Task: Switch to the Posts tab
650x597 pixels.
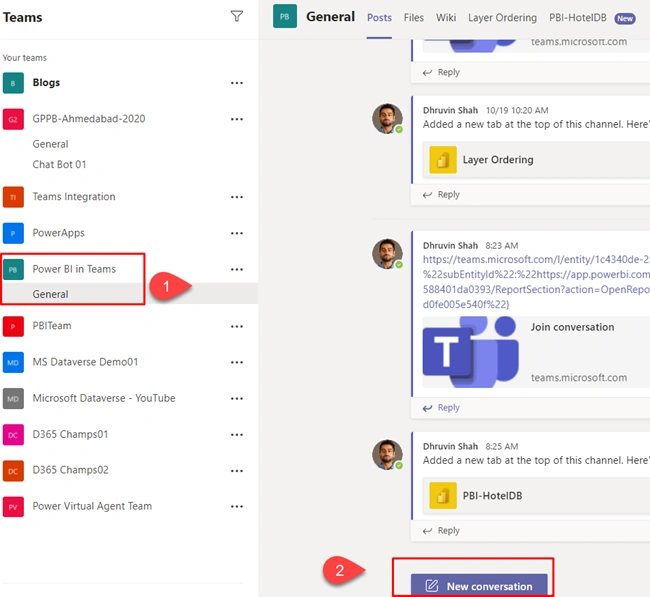Action: point(379,17)
